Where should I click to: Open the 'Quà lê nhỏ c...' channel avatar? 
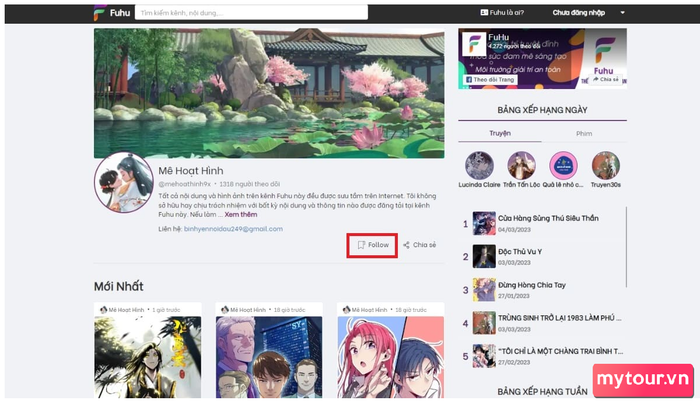click(563, 165)
